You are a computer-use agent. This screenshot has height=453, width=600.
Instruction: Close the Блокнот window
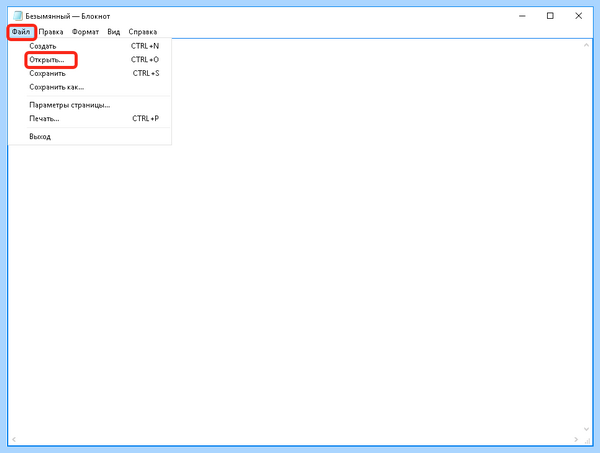click(579, 16)
